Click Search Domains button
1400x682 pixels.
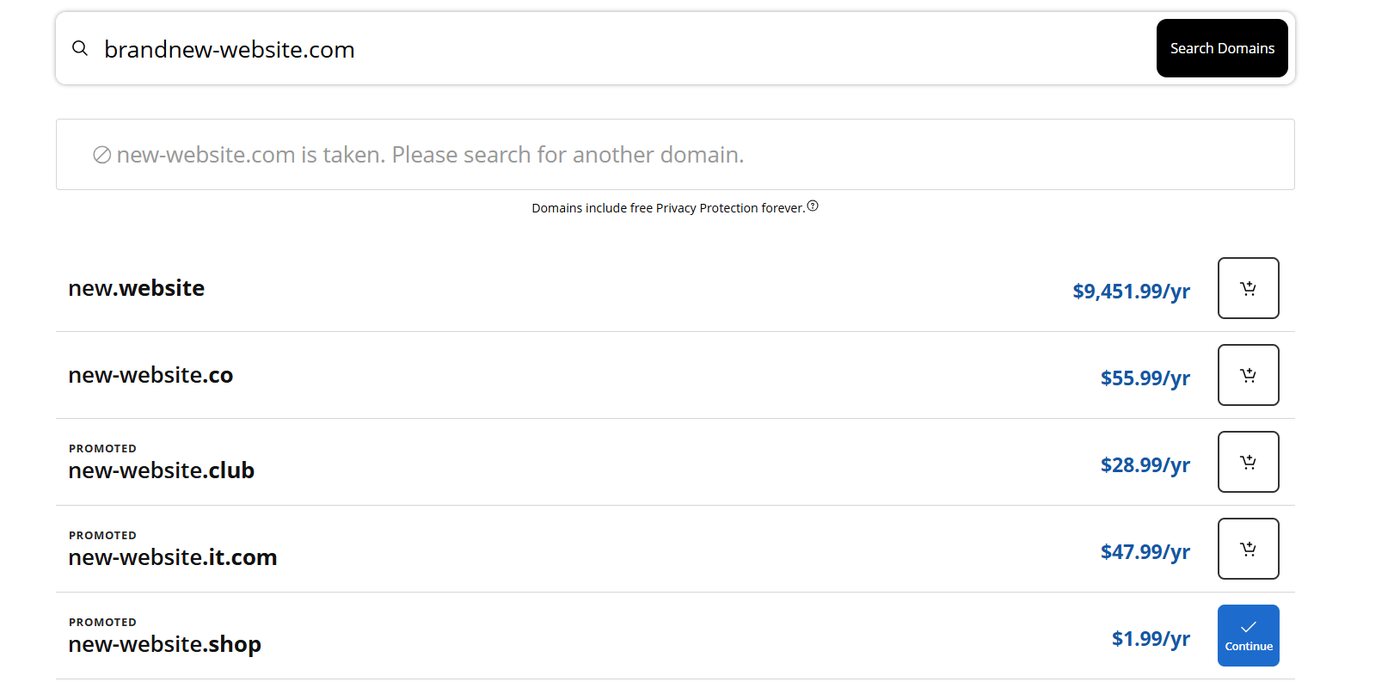tap(1222, 48)
